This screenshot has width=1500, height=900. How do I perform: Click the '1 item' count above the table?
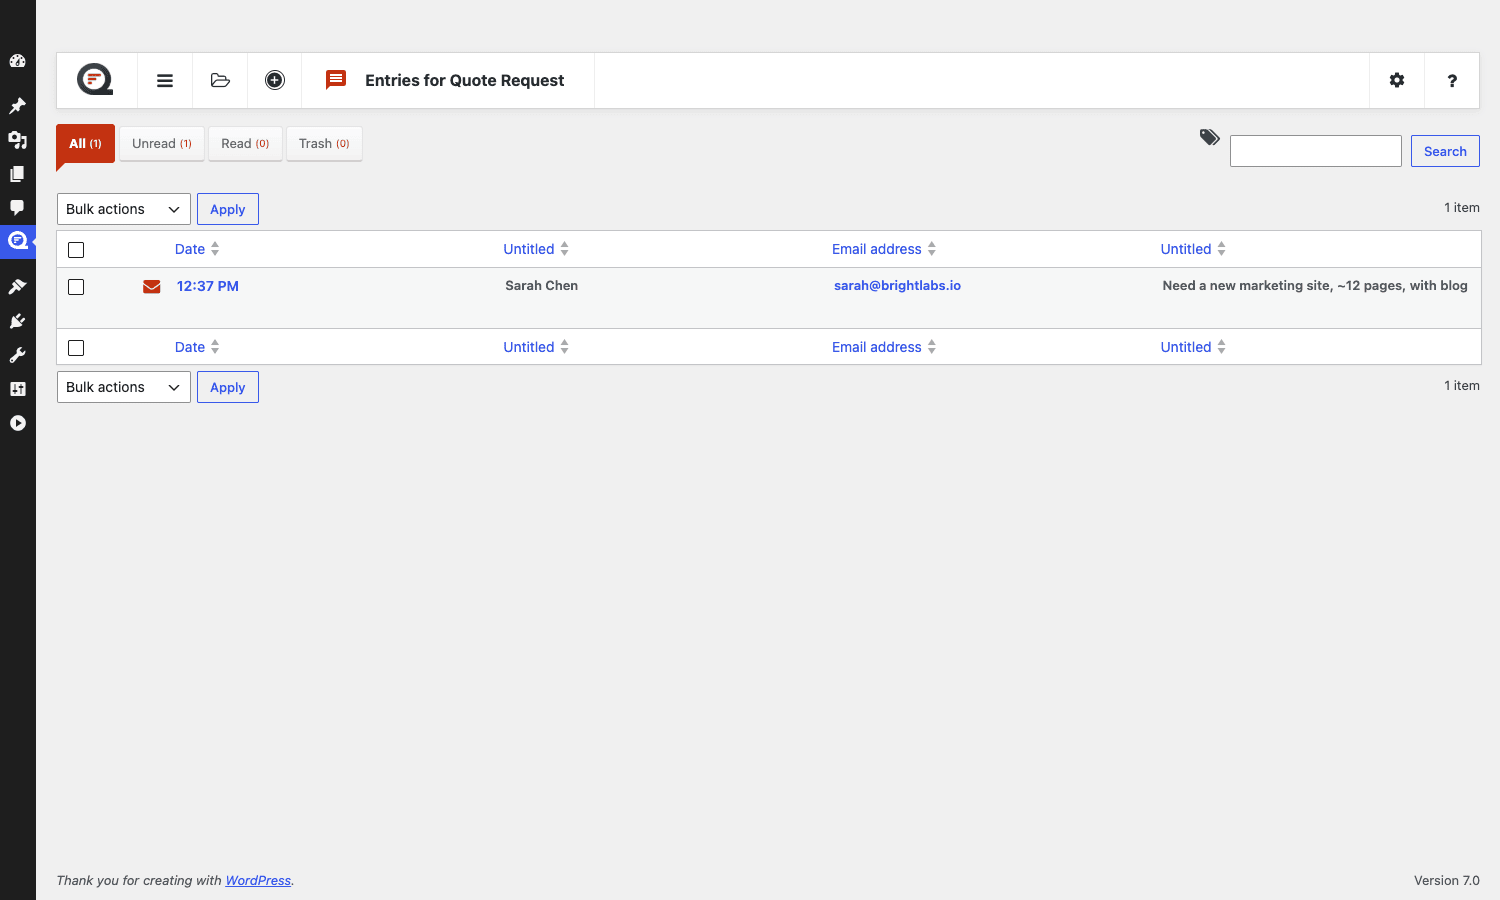tap(1462, 207)
